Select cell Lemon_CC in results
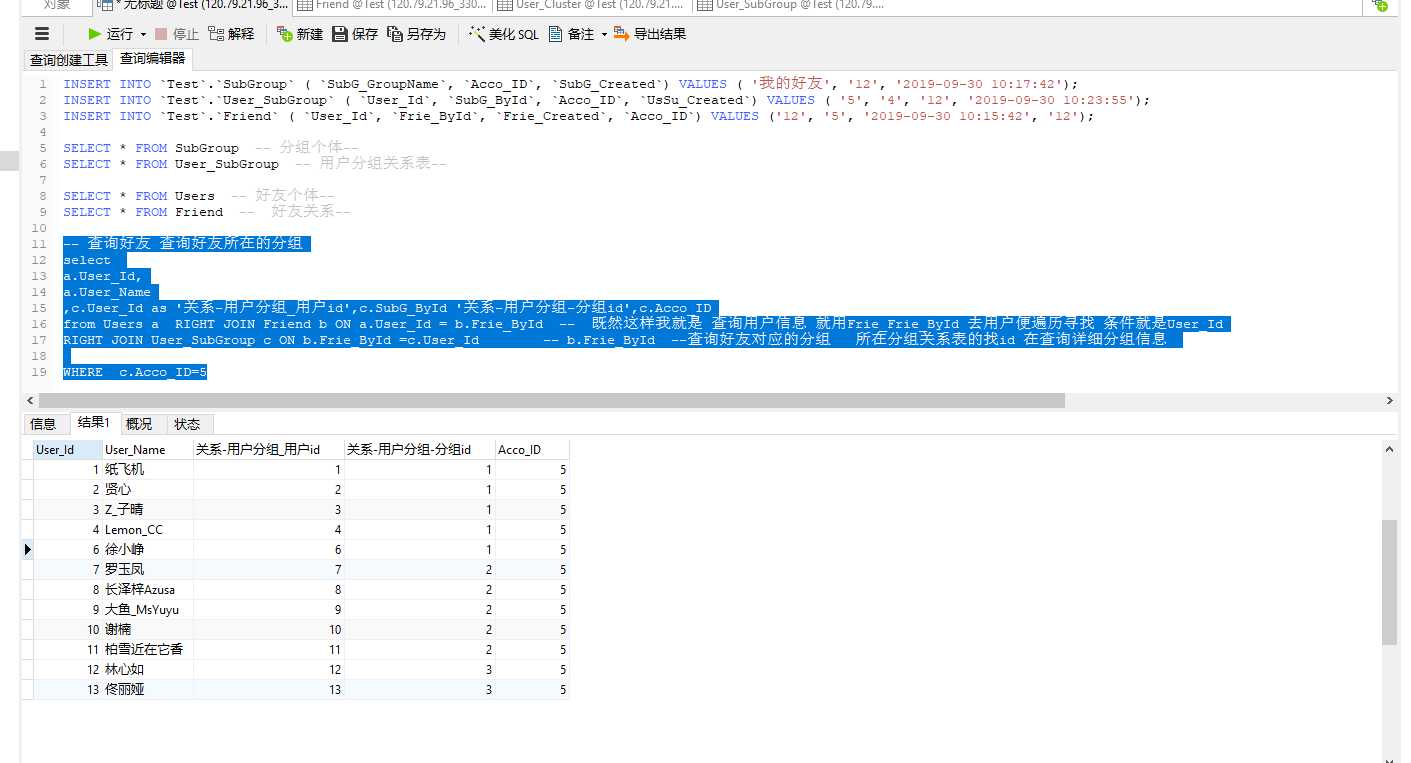 tap(147, 530)
